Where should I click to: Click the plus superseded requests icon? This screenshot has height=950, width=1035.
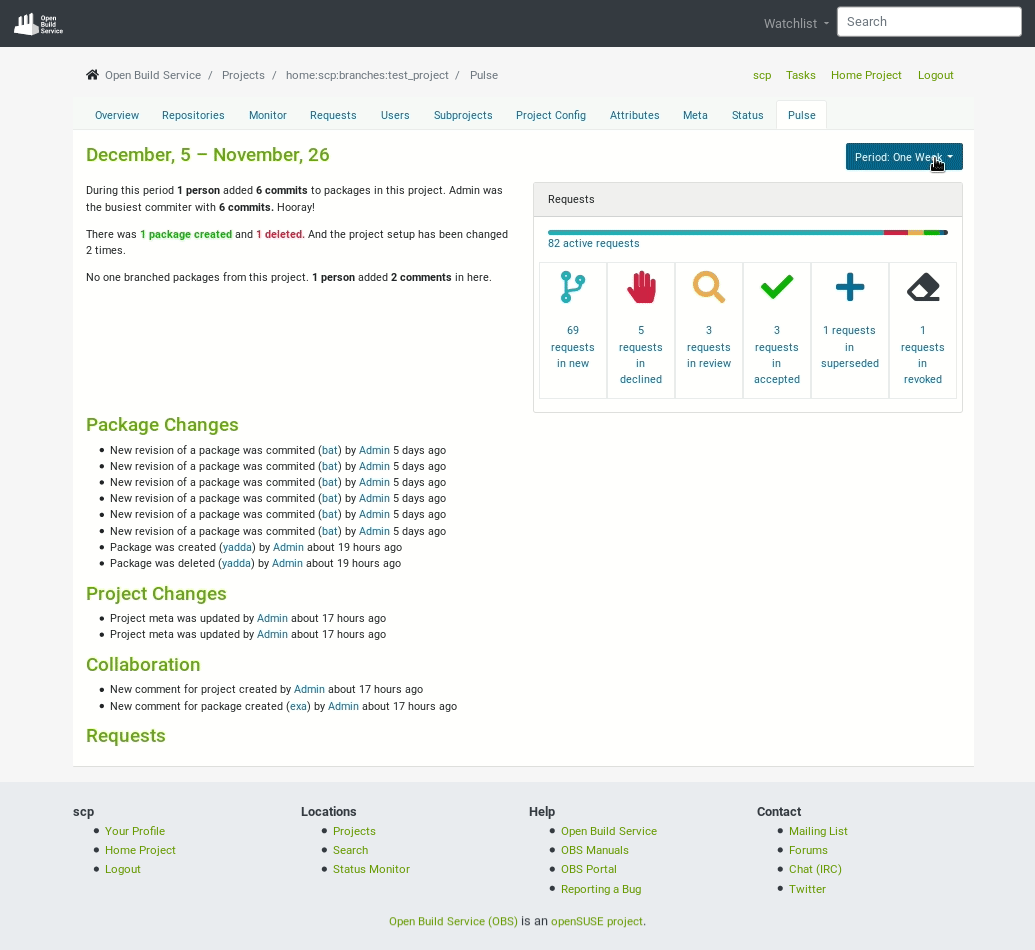[x=850, y=288]
